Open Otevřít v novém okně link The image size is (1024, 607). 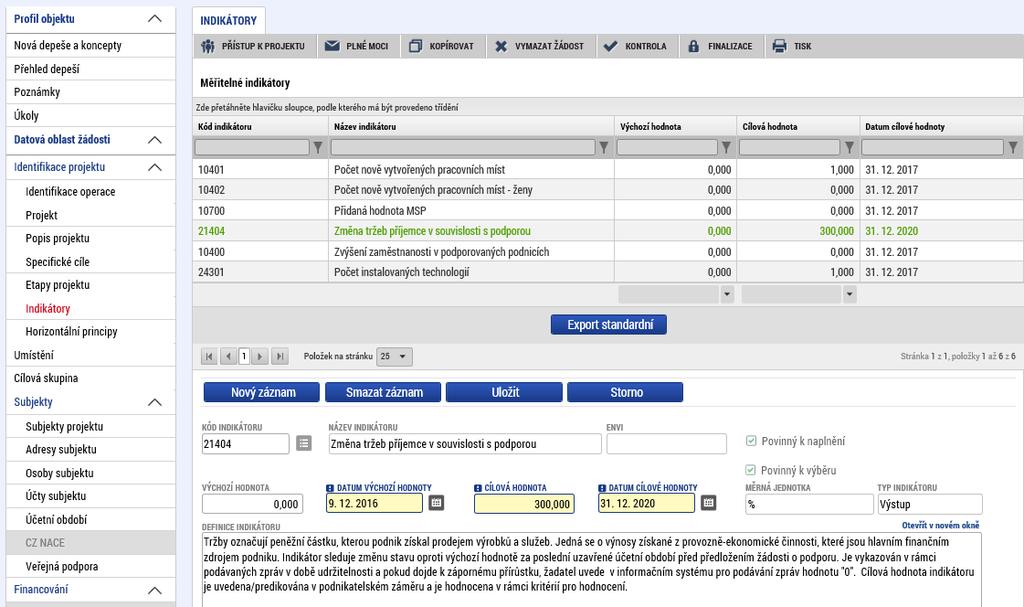(940, 525)
